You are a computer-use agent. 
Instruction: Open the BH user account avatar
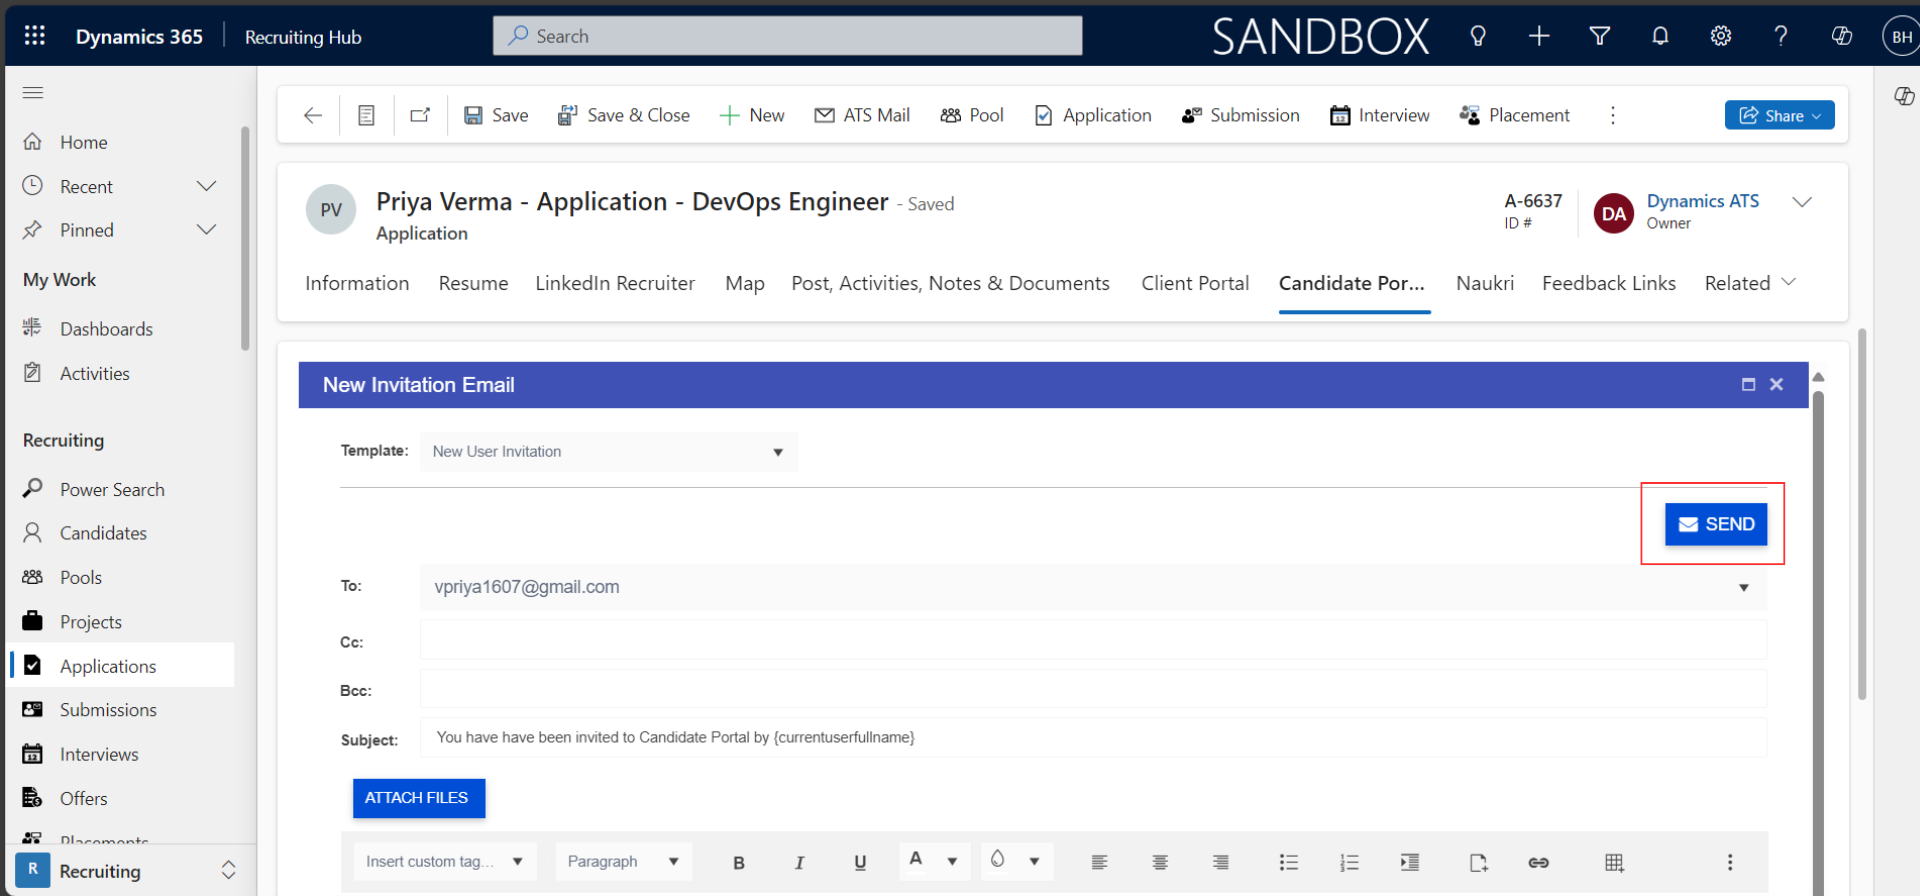pyautogui.click(x=1900, y=37)
